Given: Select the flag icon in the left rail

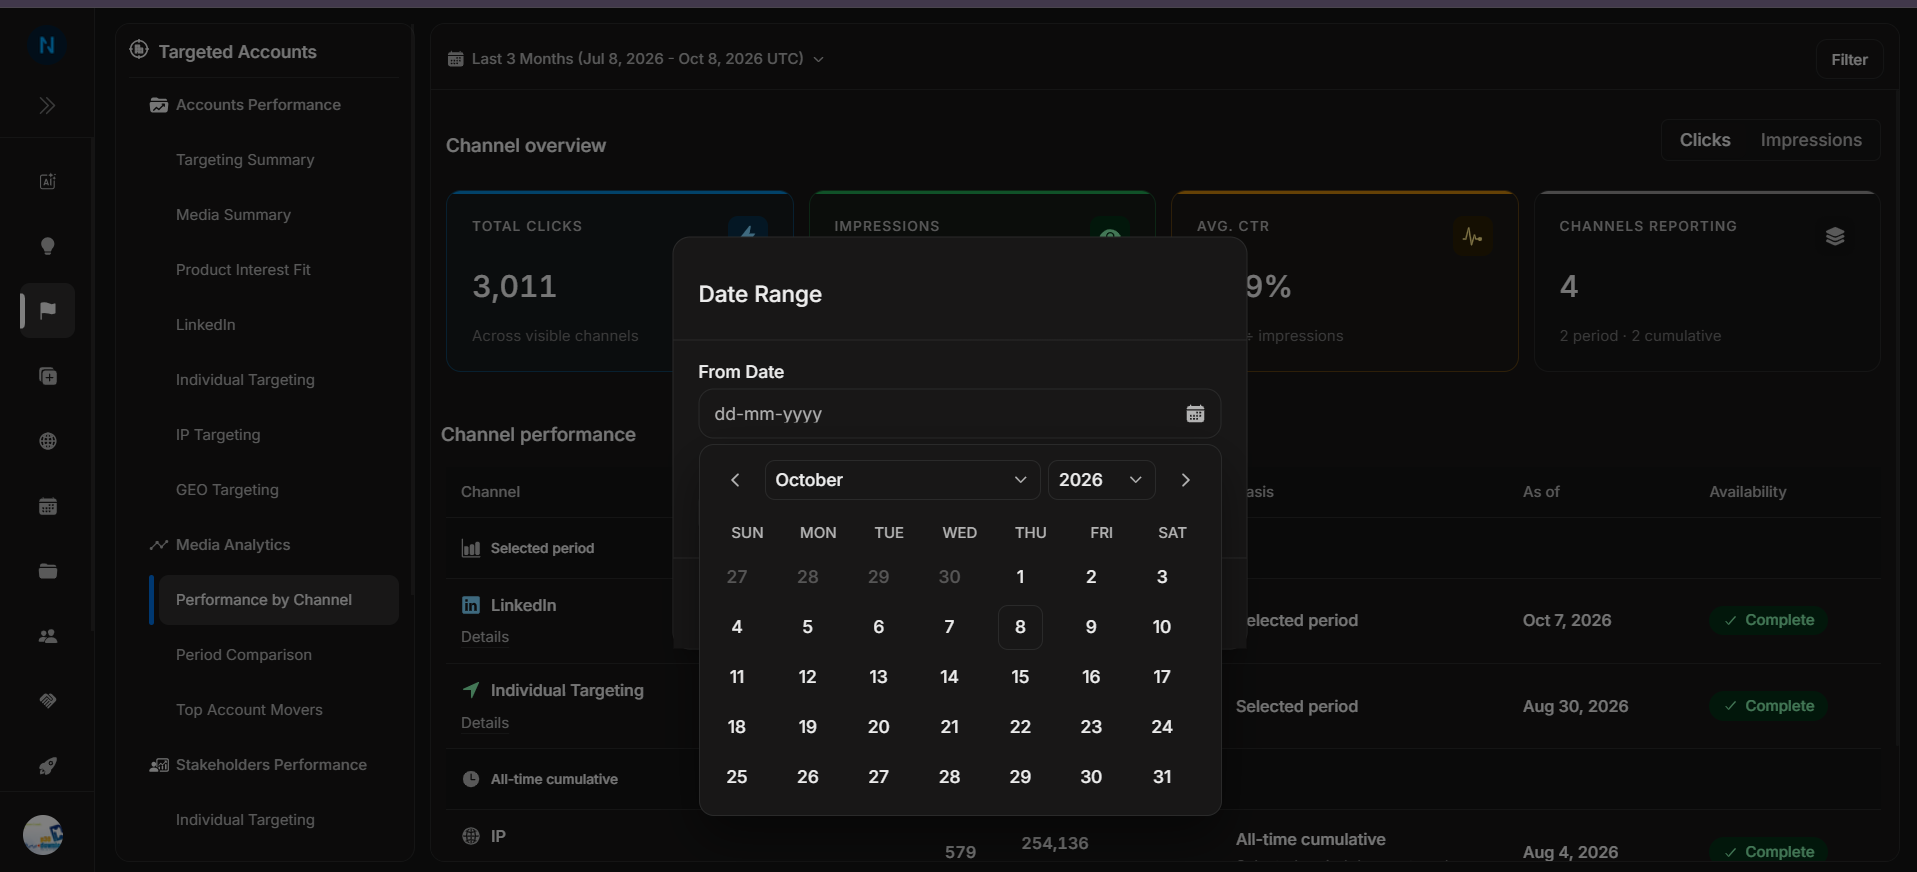Looking at the screenshot, I should pyautogui.click(x=47, y=310).
